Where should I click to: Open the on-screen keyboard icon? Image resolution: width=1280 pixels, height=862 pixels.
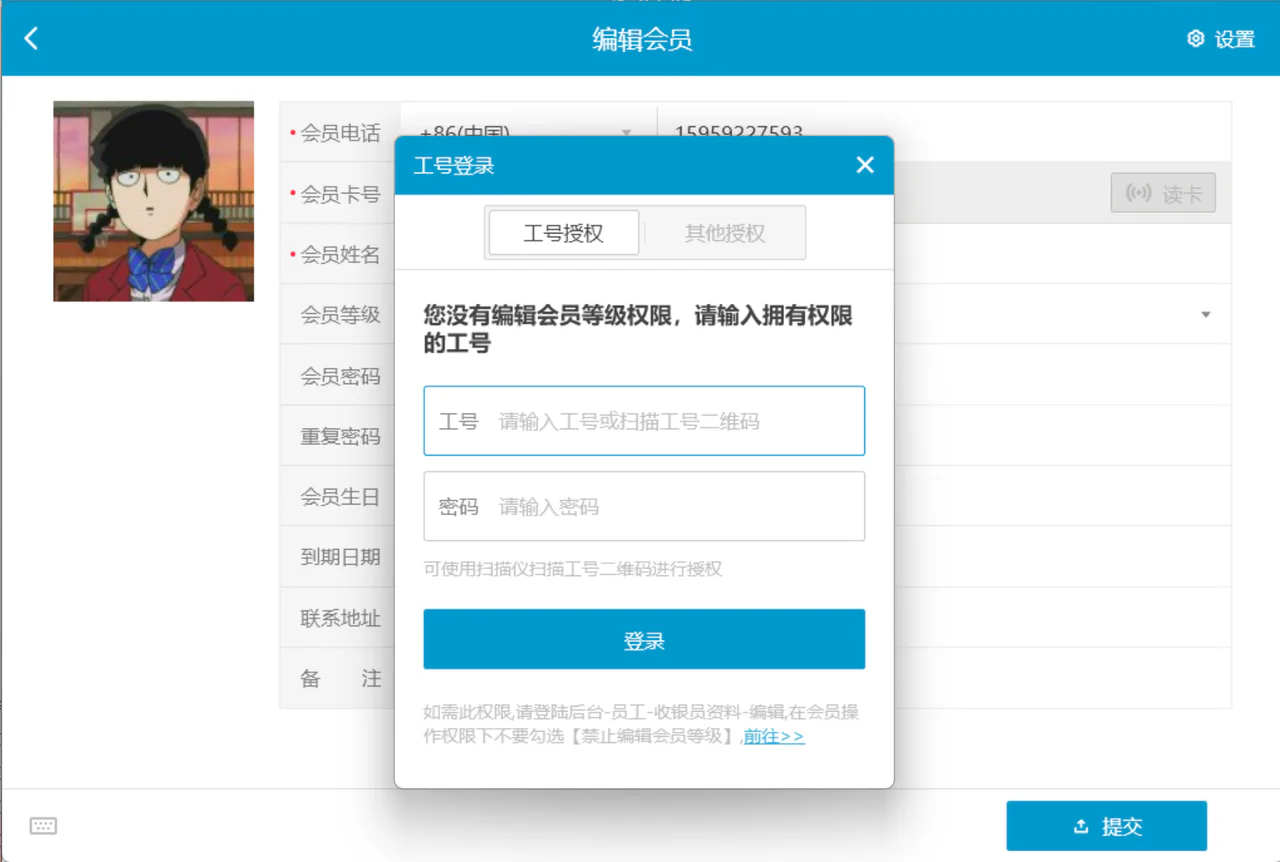pos(43,826)
